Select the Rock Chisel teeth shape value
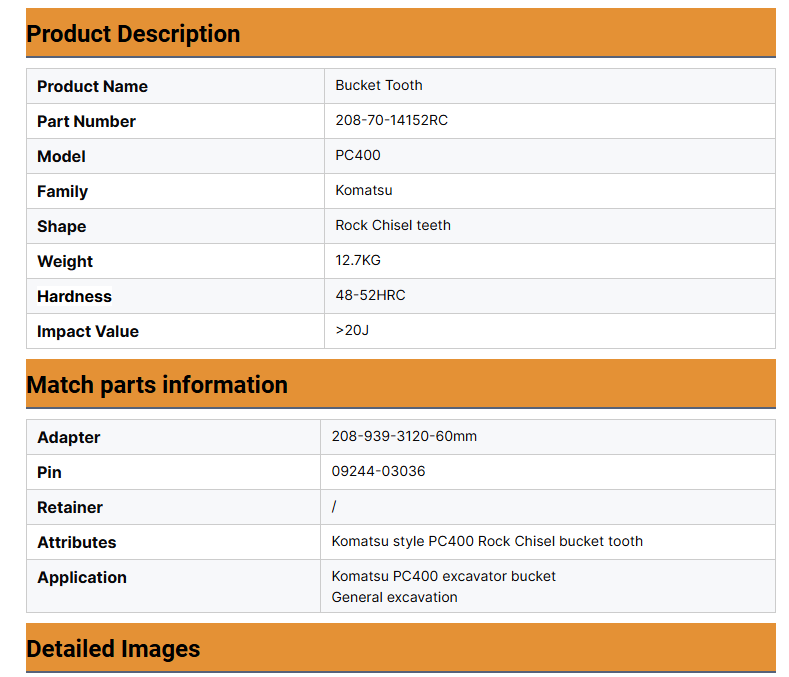The width and height of the screenshot is (789, 677). pyautogui.click(x=393, y=226)
